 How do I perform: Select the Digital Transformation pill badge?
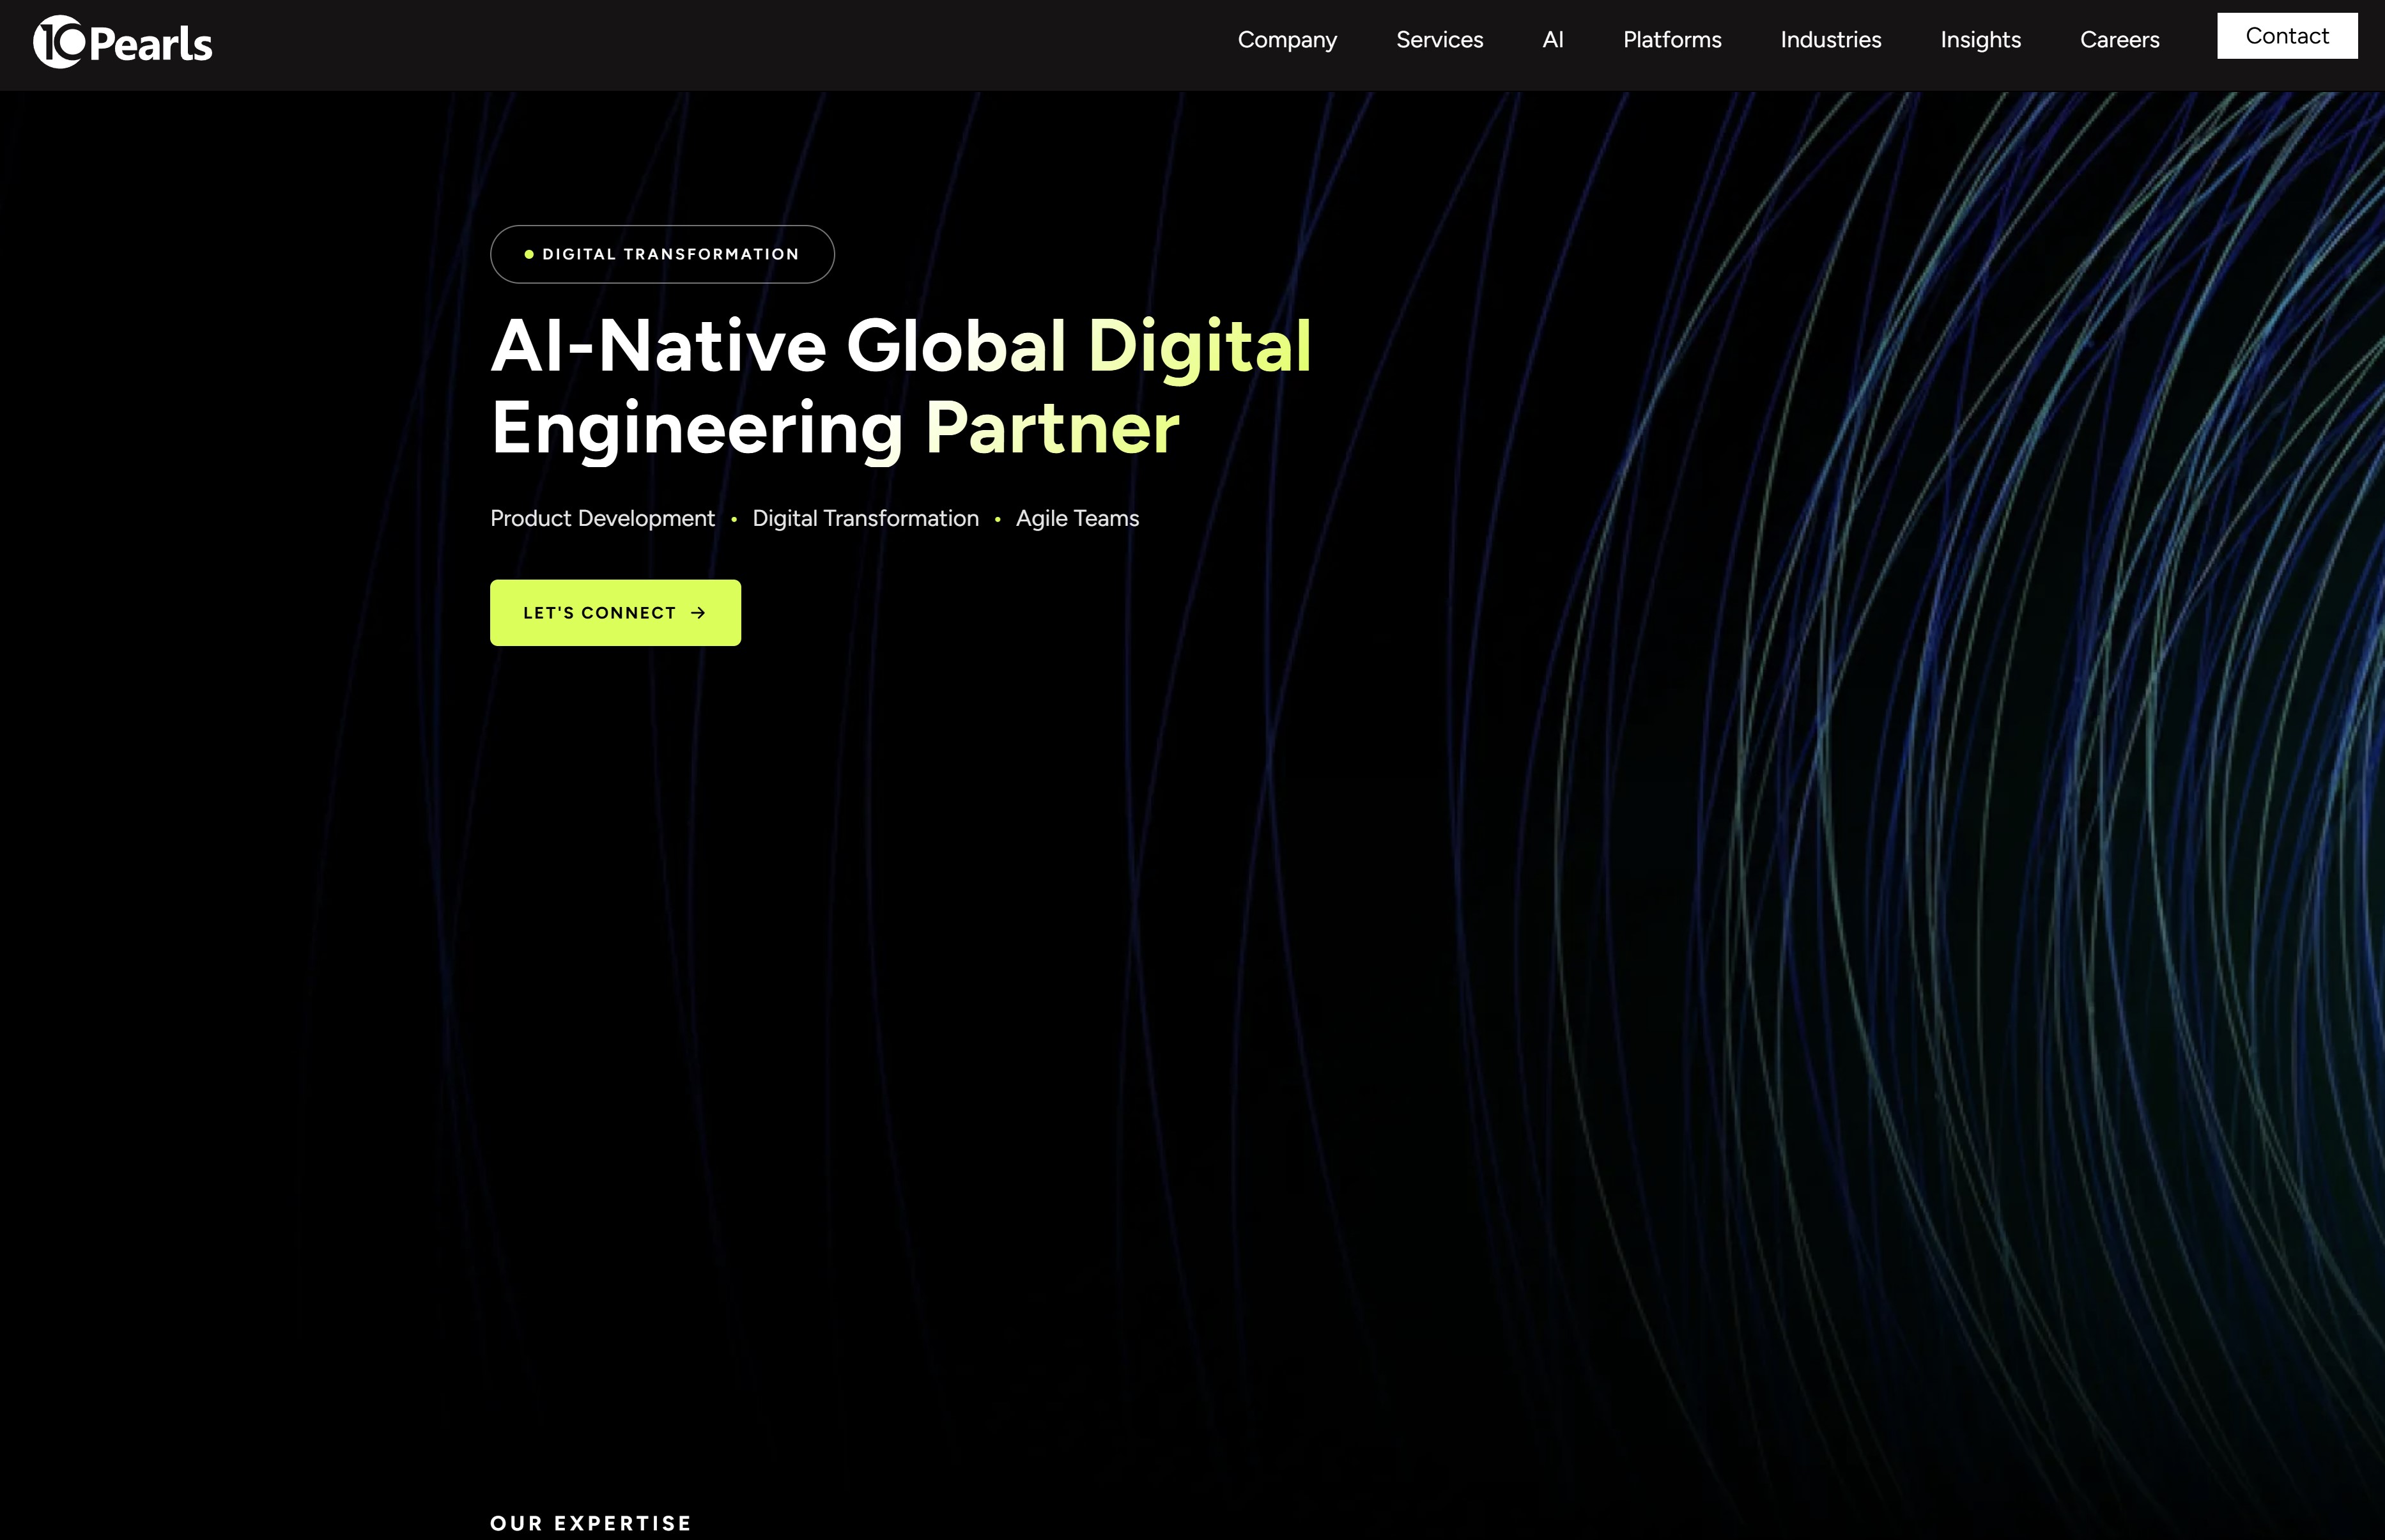662,254
